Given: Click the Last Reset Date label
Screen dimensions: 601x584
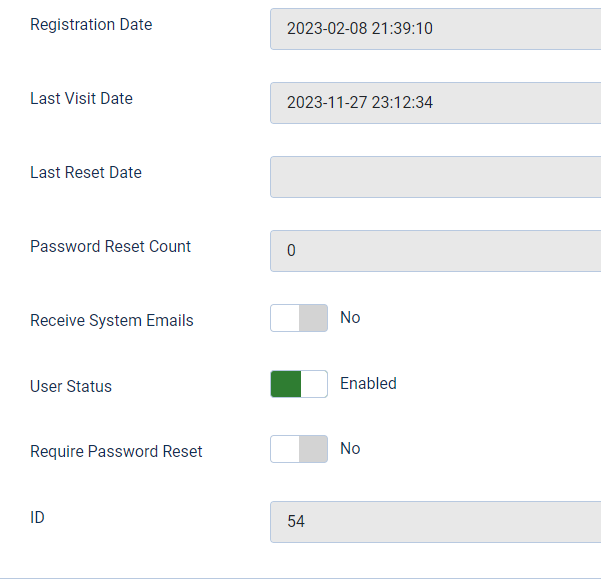Looking at the screenshot, I should point(86,172).
